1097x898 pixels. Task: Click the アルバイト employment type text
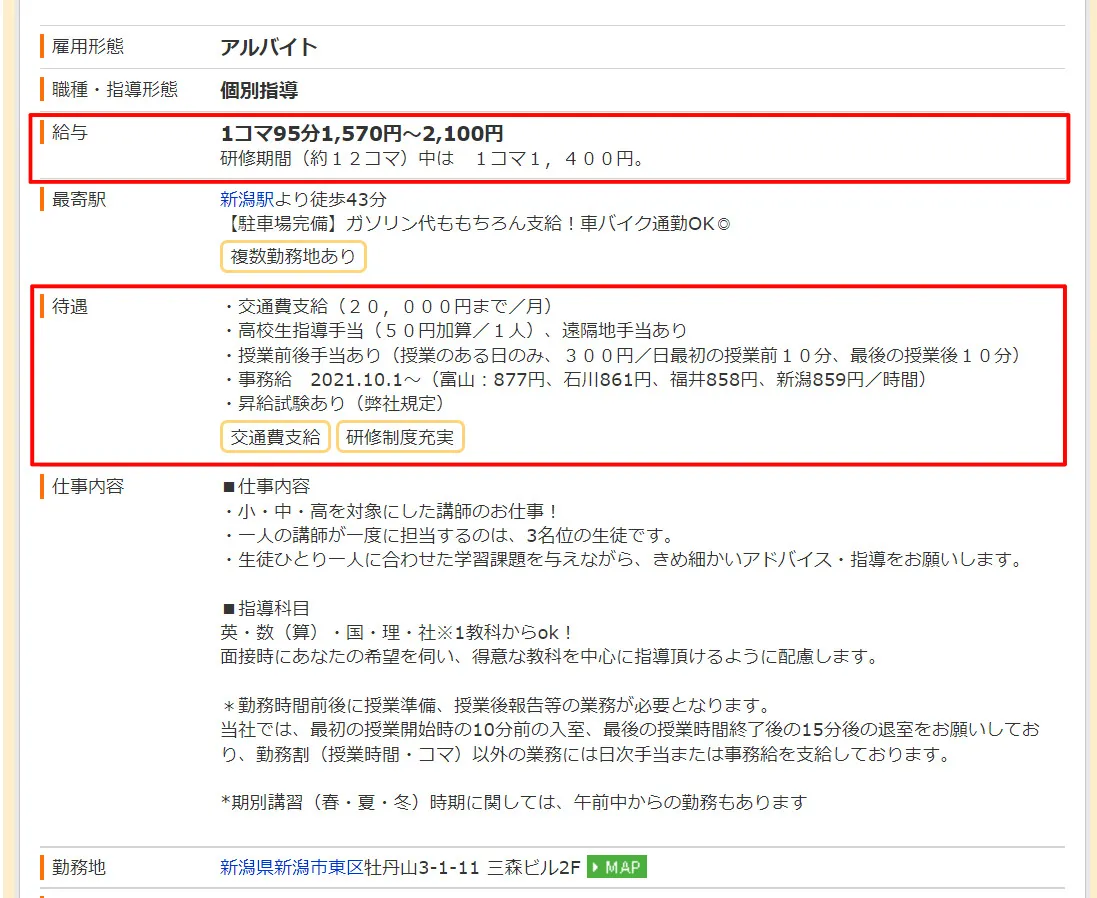(269, 47)
